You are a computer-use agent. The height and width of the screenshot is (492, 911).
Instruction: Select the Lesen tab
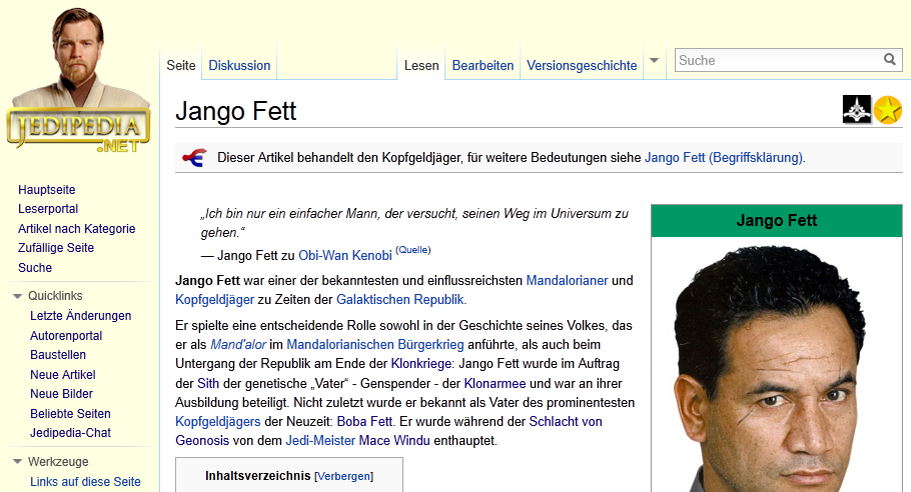pos(421,66)
